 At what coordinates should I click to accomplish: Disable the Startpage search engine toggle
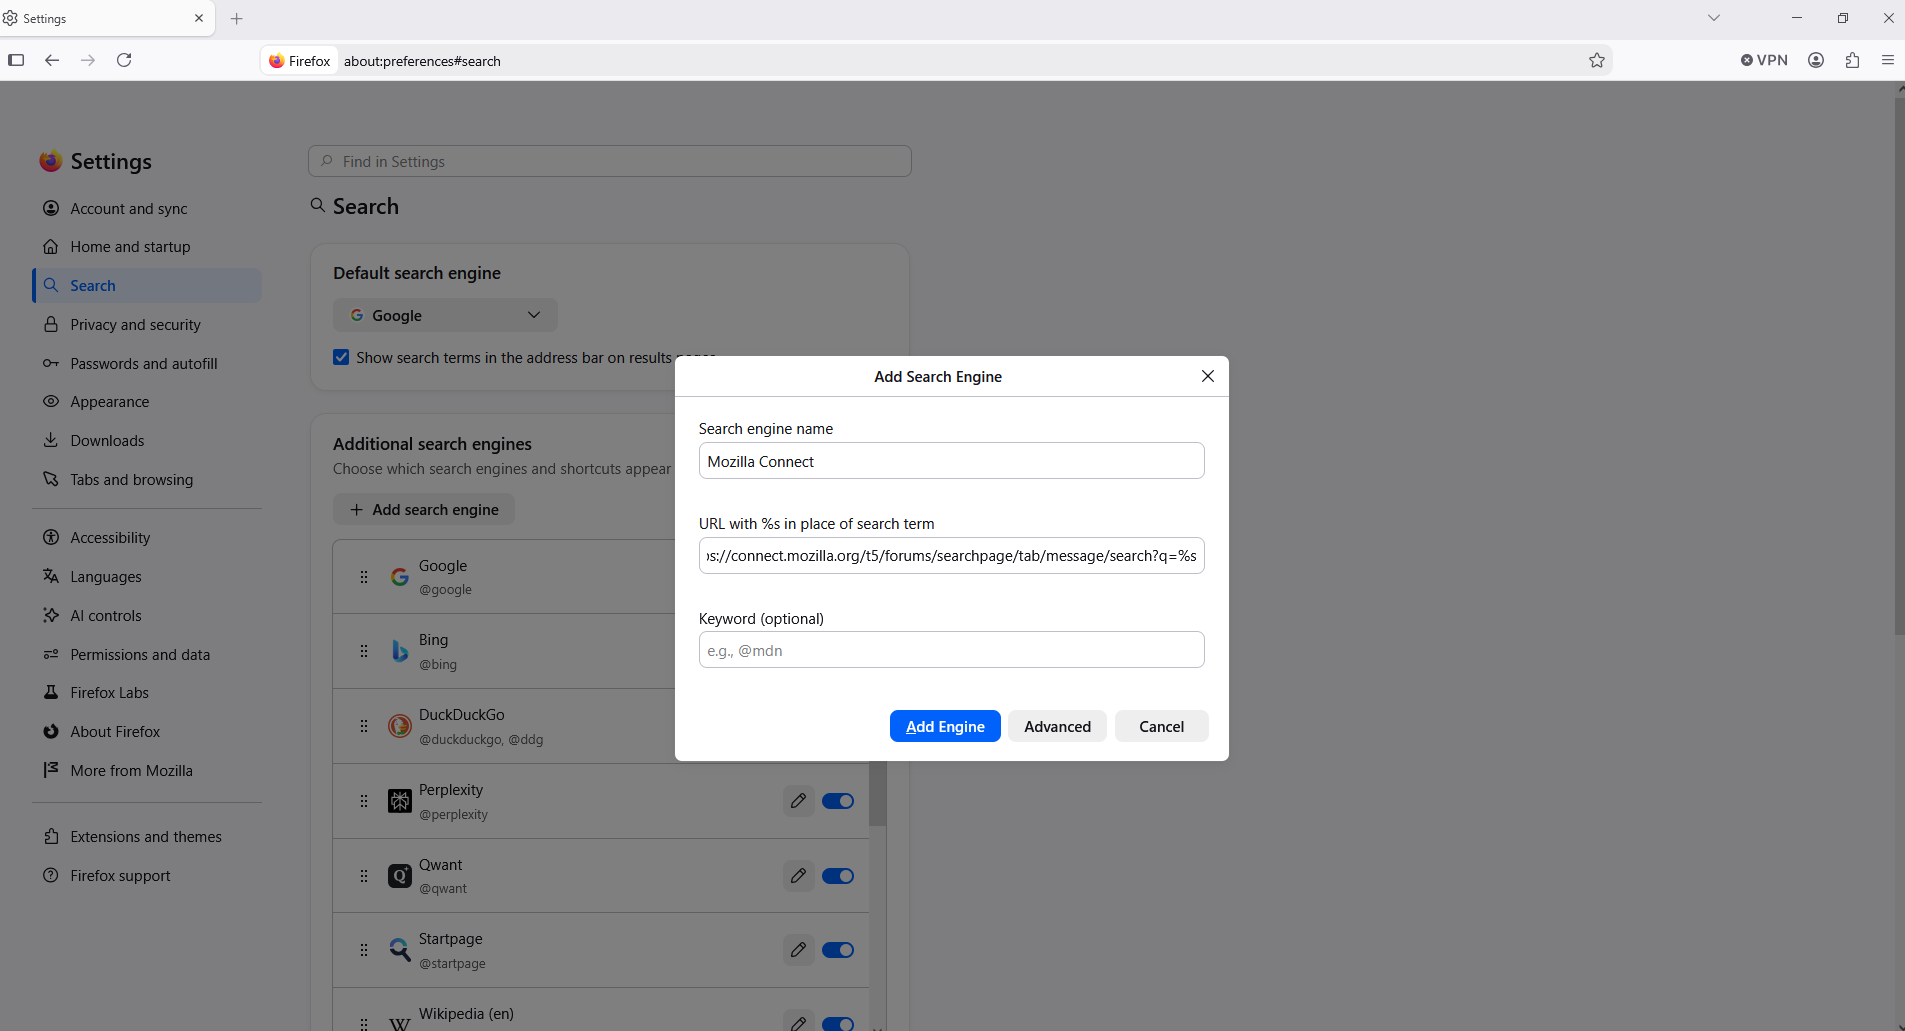[838, 950]
